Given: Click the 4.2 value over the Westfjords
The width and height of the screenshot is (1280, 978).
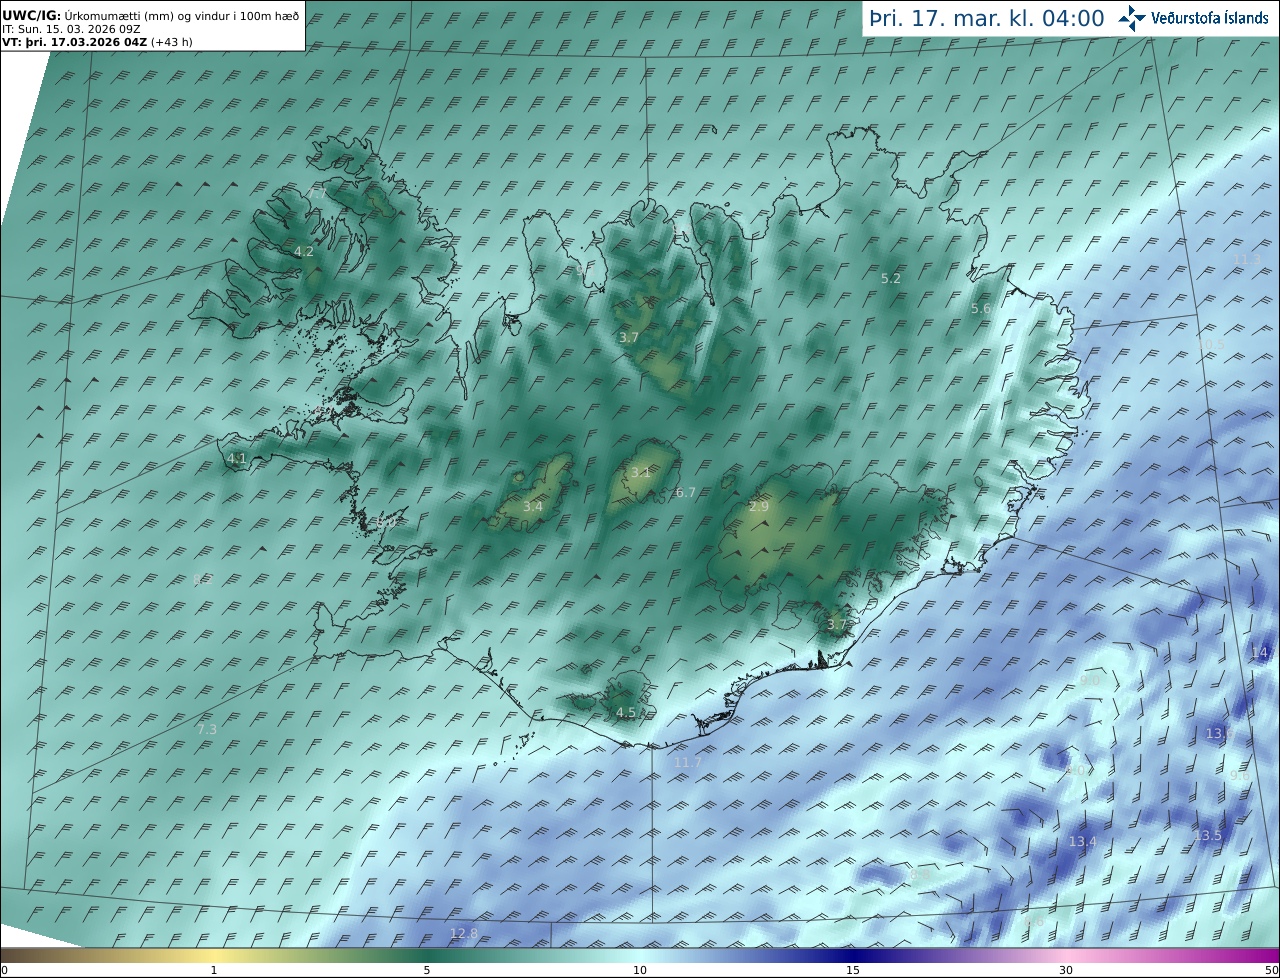Looking at the screenshot, I should pos(304,252).
